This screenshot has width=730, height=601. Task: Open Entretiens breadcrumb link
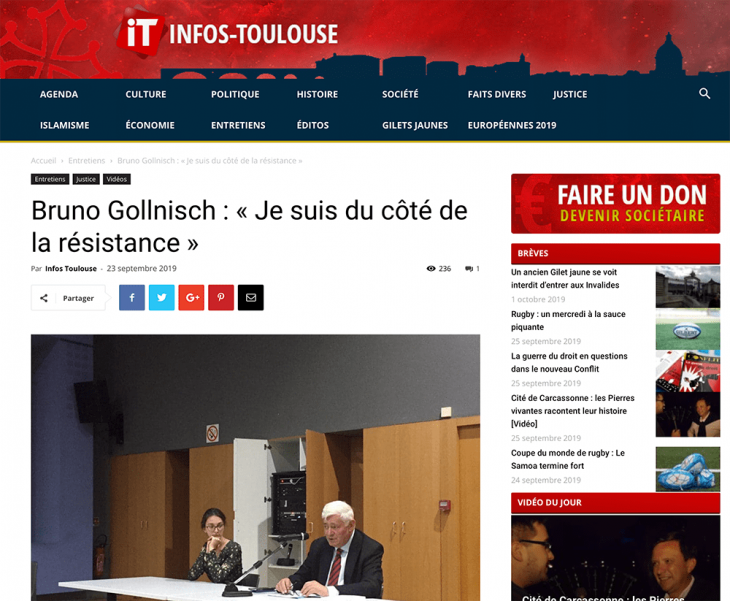(87, 161)
